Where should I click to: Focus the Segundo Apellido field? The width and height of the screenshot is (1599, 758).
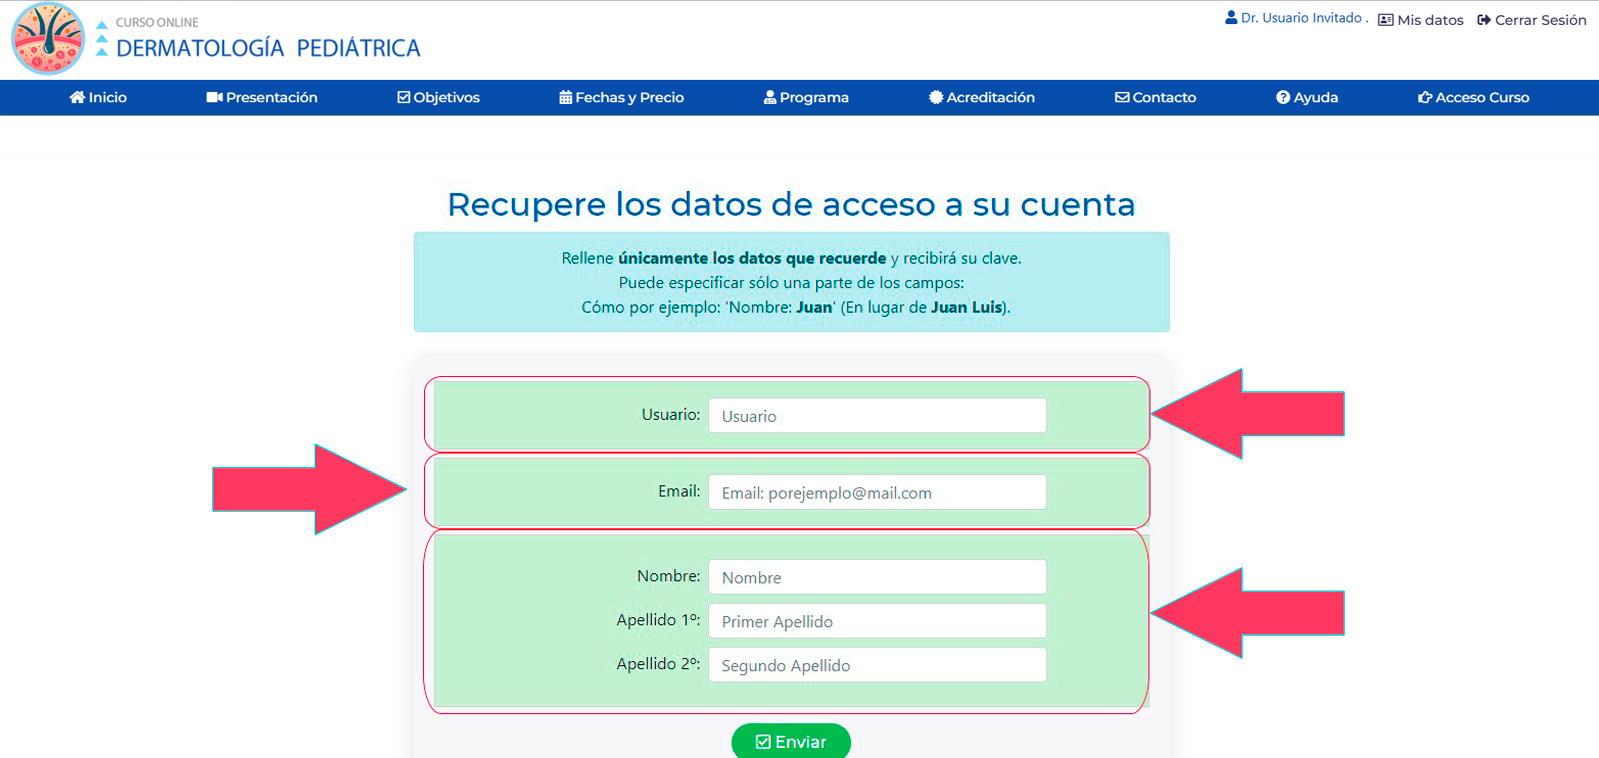pos(877,665)
